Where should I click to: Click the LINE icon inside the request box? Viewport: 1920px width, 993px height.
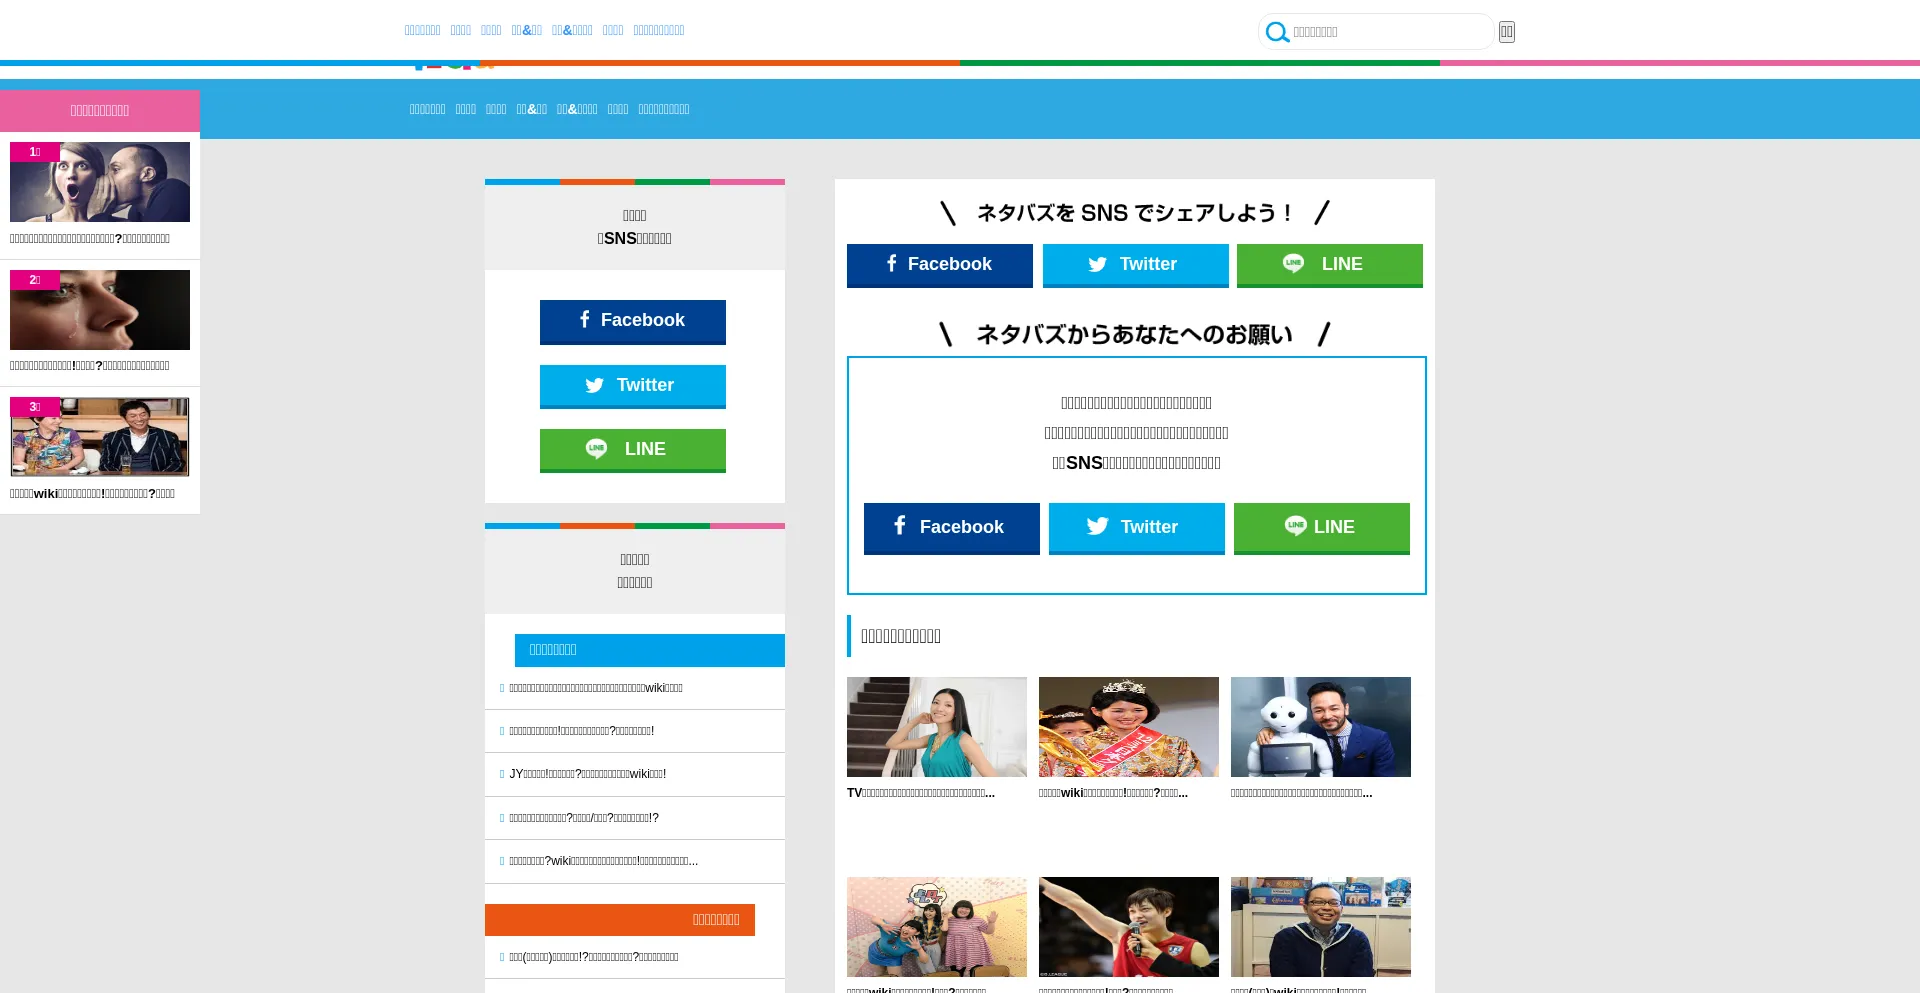coord(1294,525)
